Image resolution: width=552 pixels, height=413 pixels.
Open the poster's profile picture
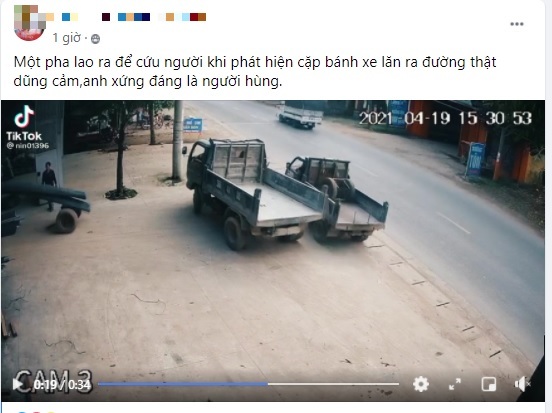click(30, 23)
